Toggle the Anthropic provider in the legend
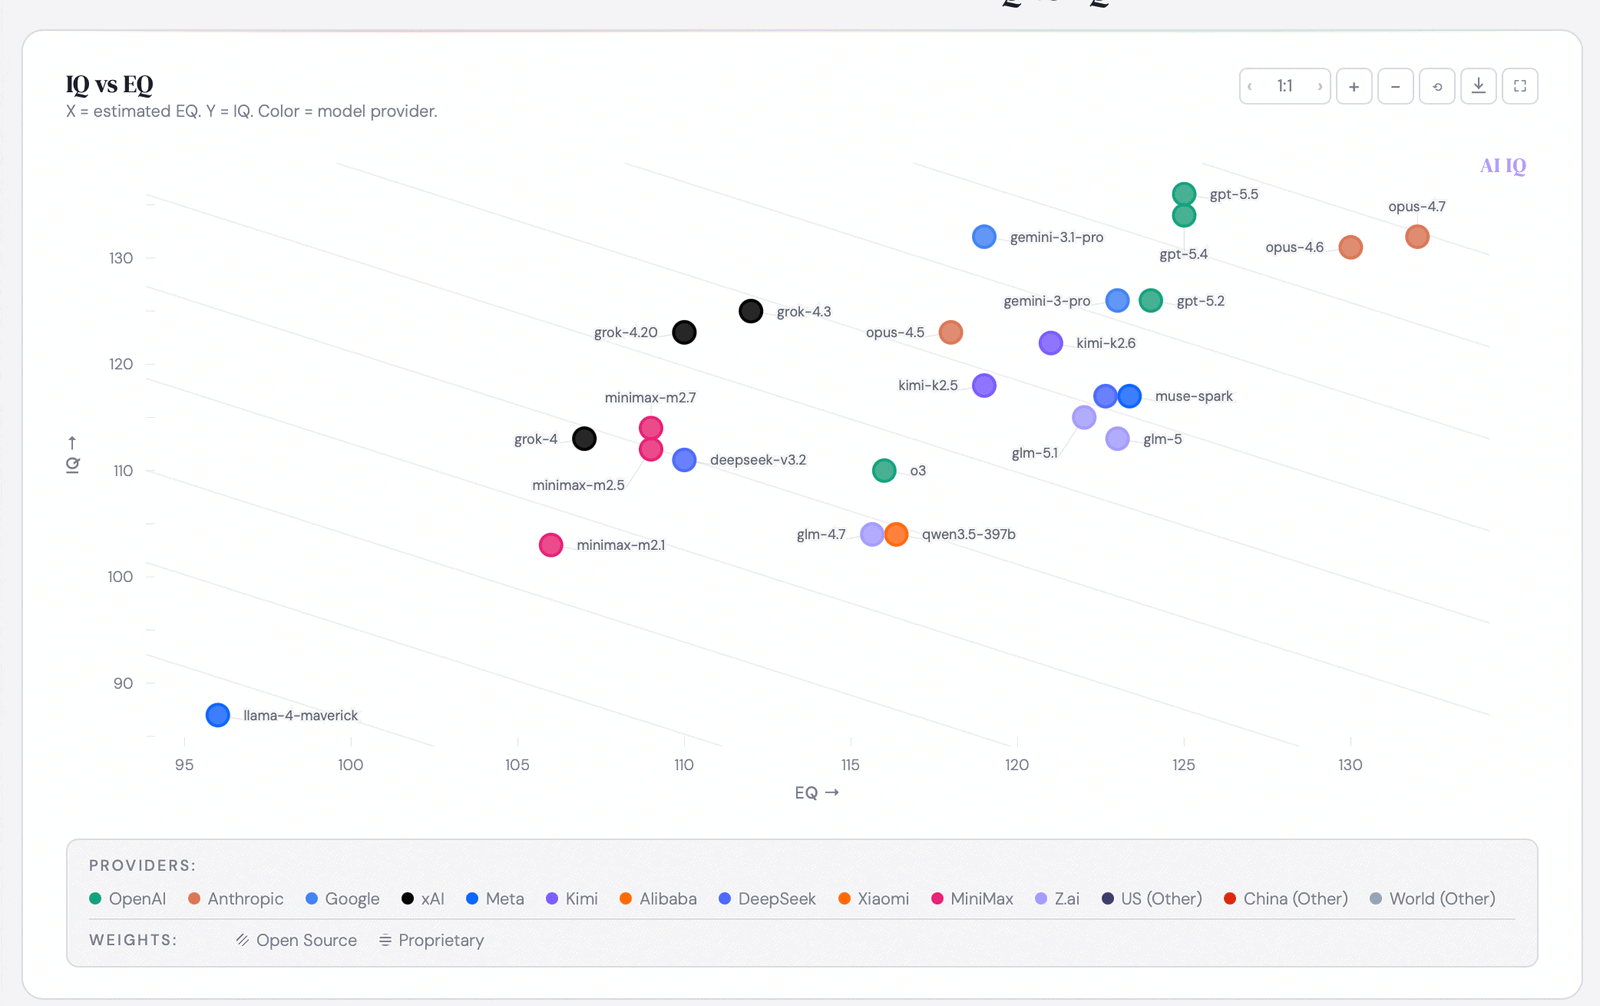 [236, 899]
